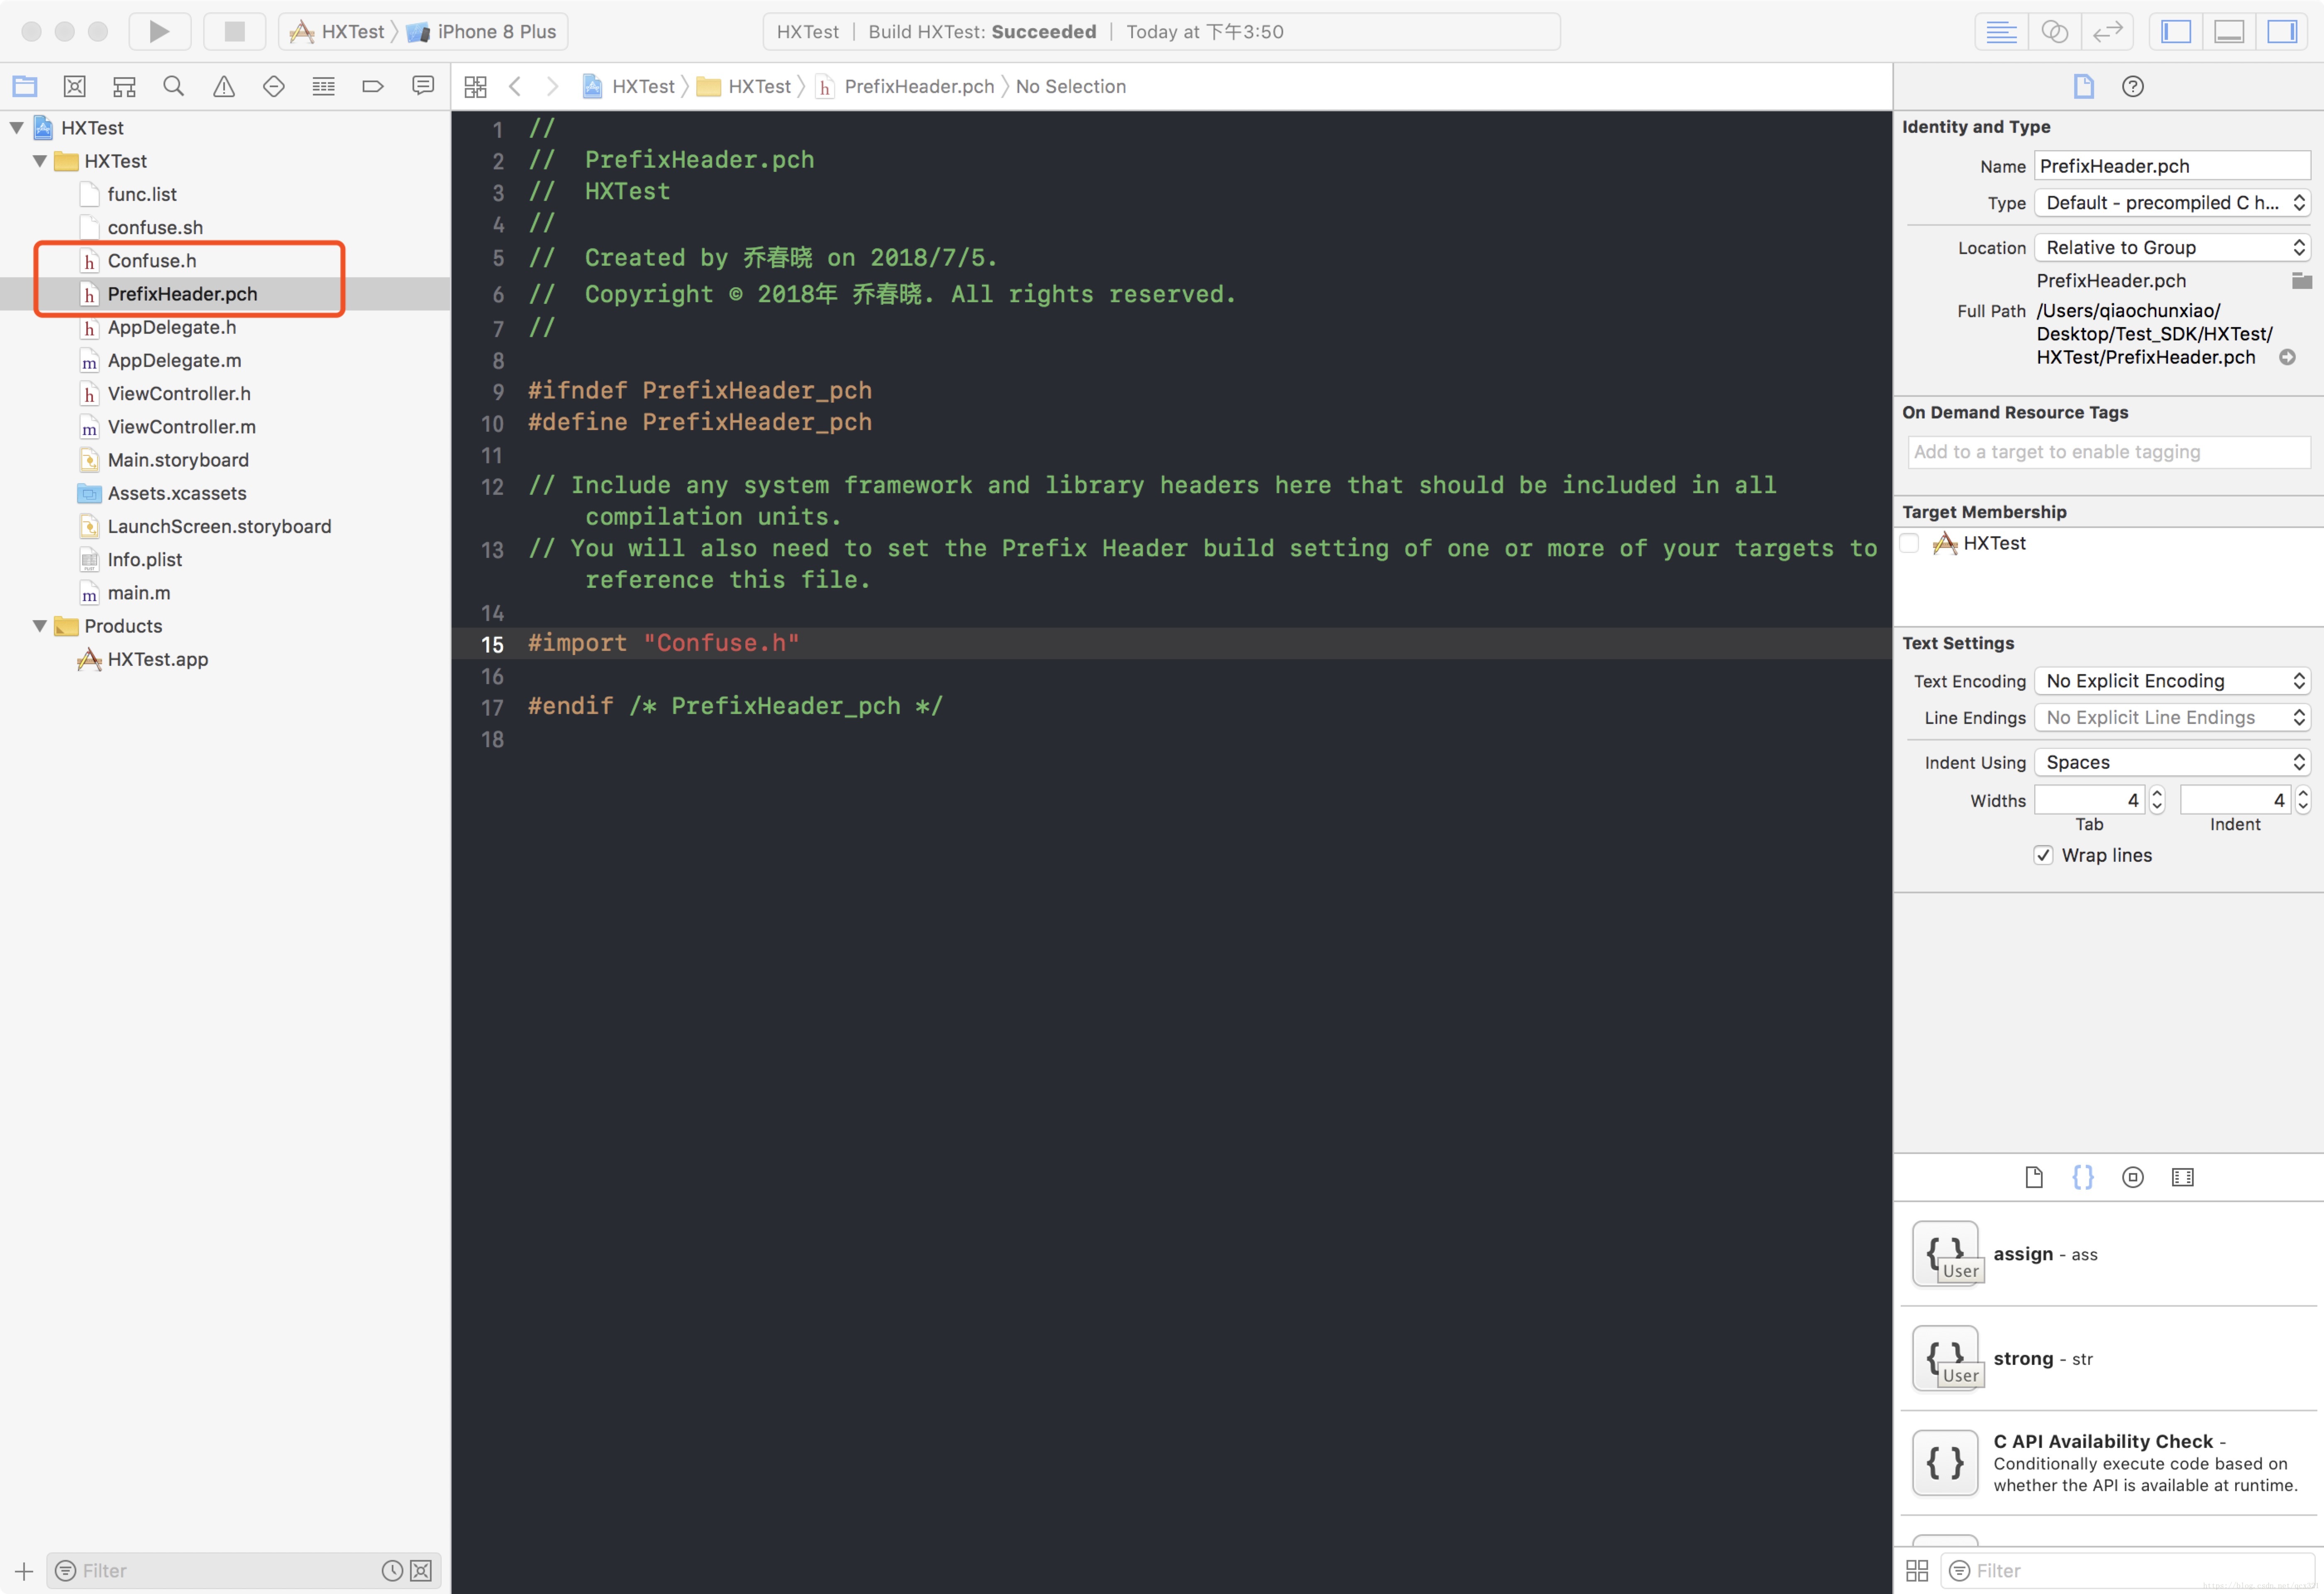The image size is (2324, 1594).
Task: Go forward in editor history
Action: pyautogui.click(x=552, y=87)
